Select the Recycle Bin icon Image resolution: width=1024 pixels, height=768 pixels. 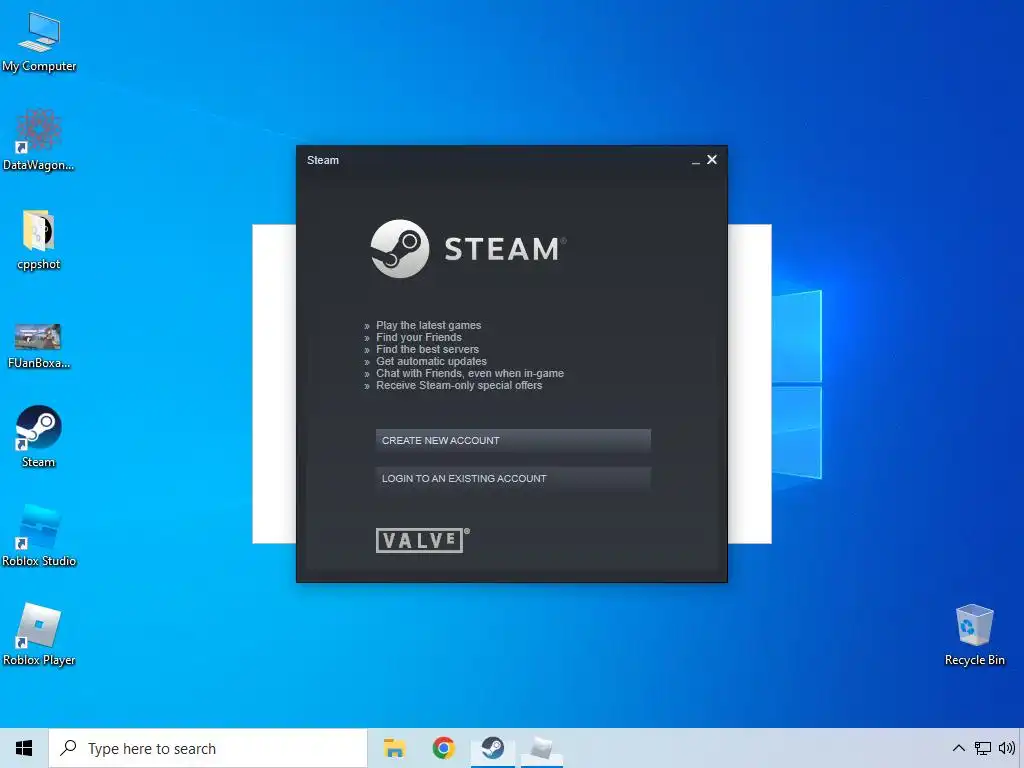(974, 634)
